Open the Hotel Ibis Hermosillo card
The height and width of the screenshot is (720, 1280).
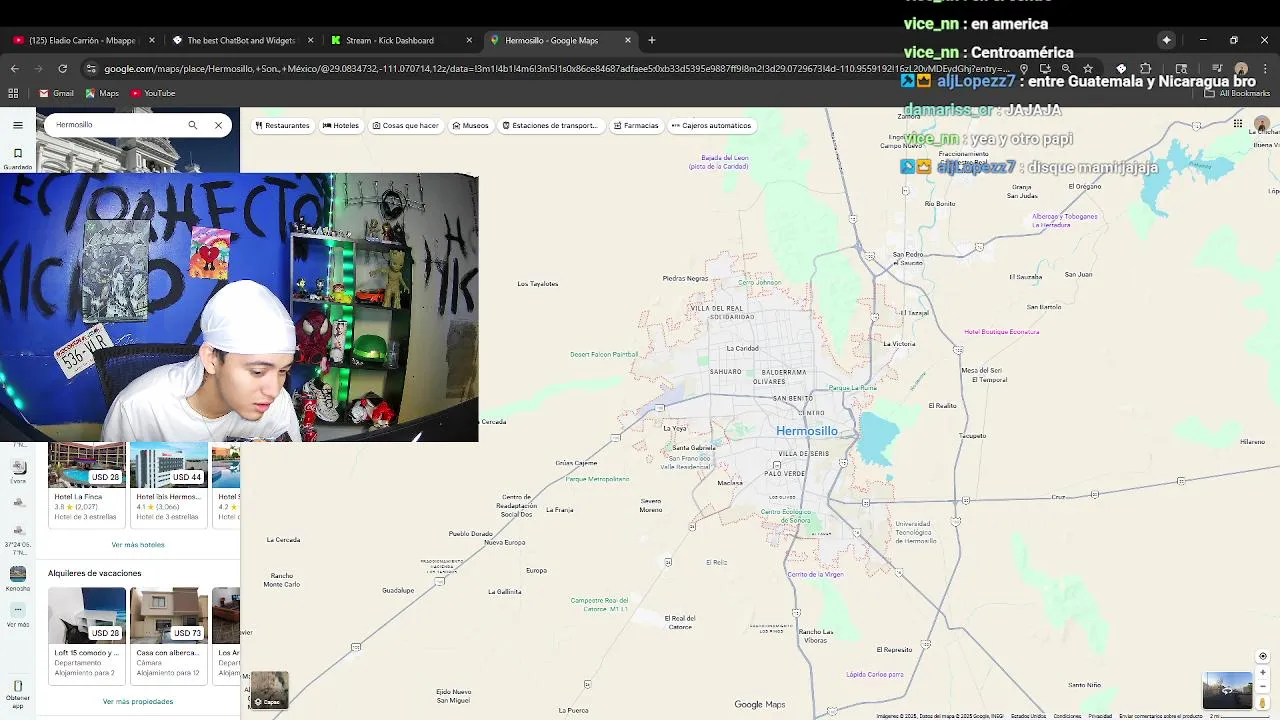(x=168, y=484)
